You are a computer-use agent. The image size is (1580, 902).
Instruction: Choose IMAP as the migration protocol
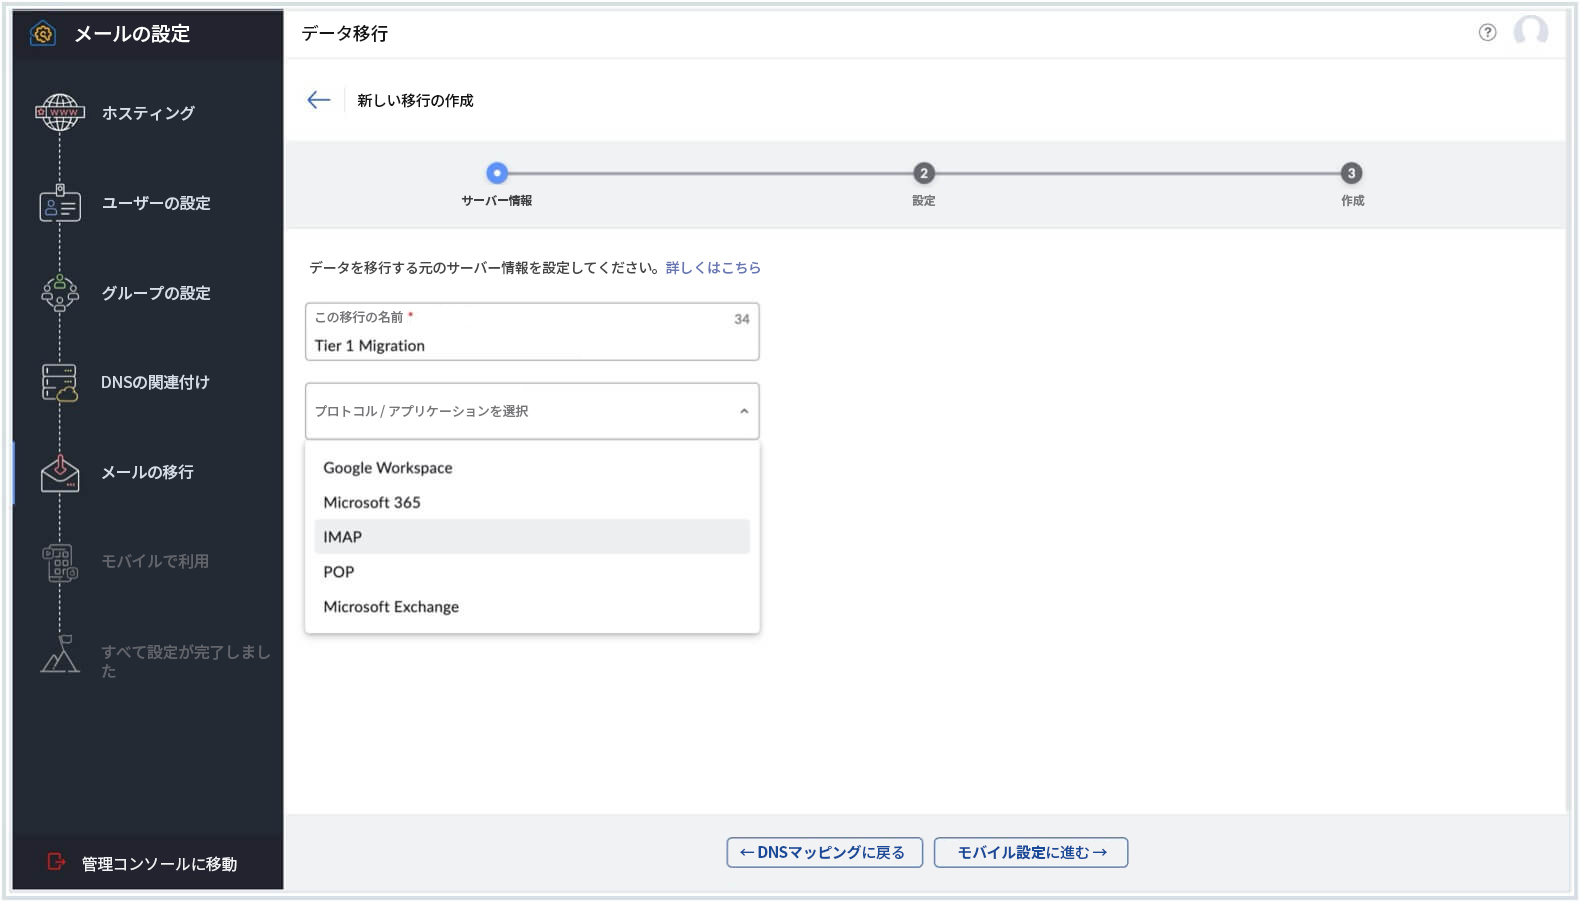coord(343,537)
